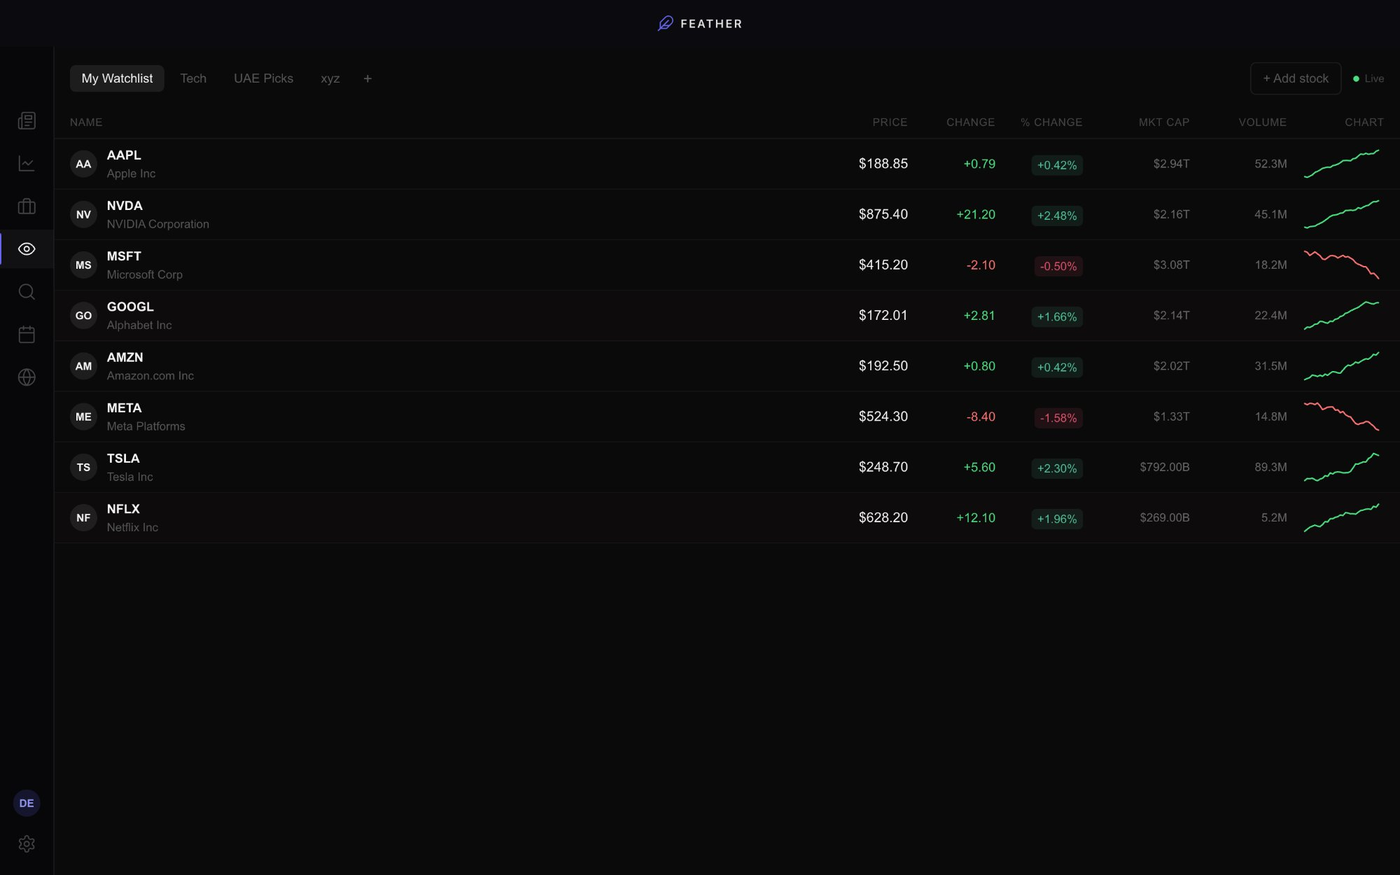Open the UAE Picks watchlist
Viewport: 1400px width, 875px height.
263,78
